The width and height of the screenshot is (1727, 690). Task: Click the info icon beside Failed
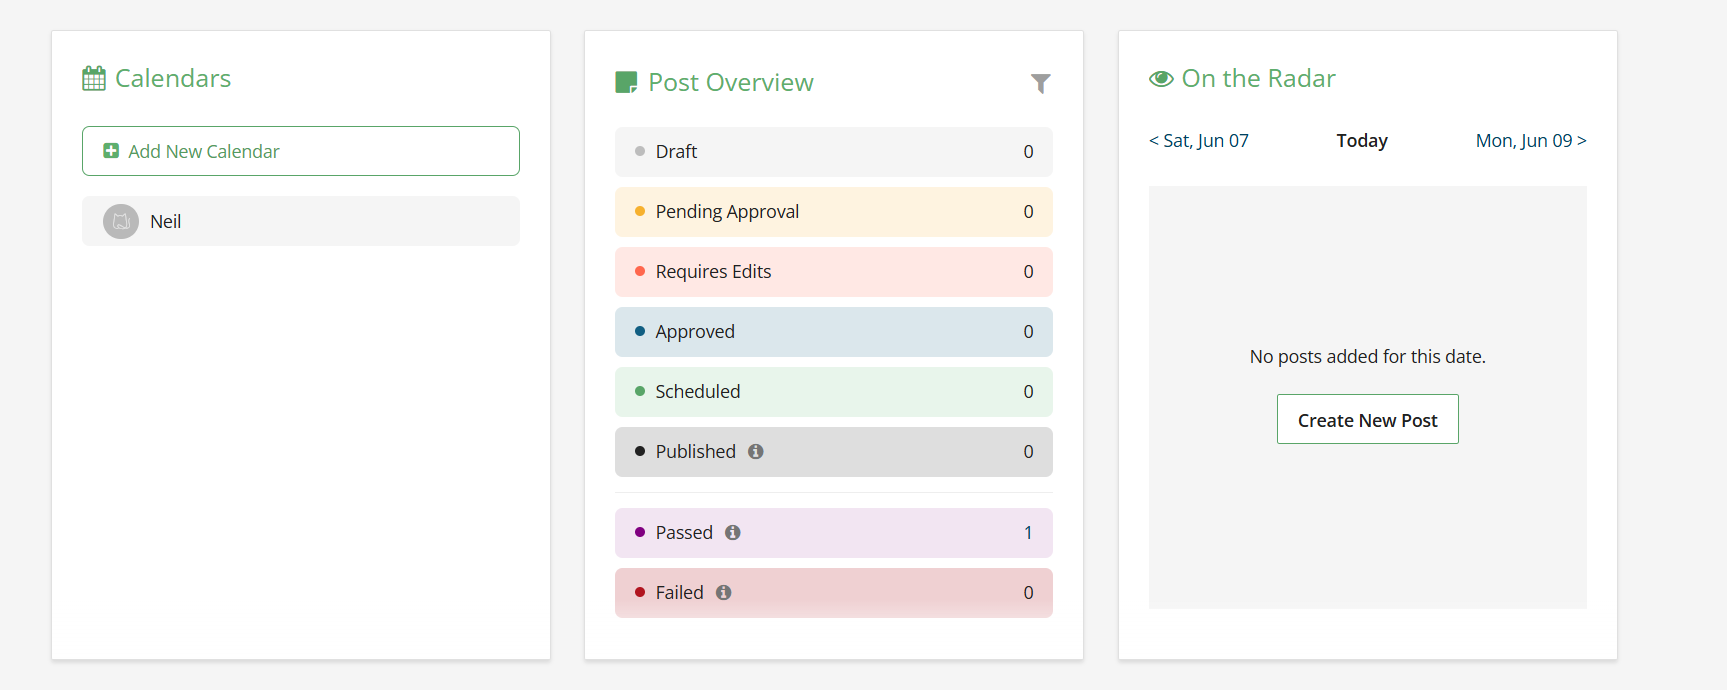point(724,593)
